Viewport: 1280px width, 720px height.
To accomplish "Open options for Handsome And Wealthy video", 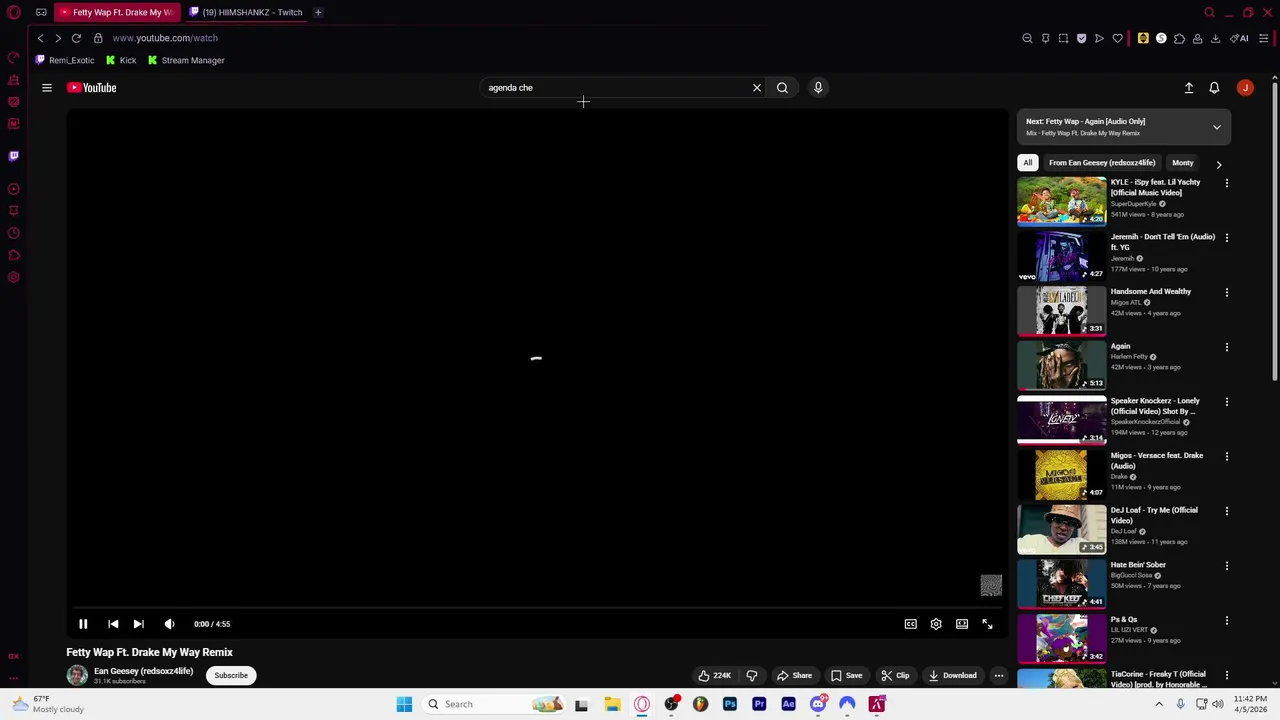I will click(x=1227, y=293).
